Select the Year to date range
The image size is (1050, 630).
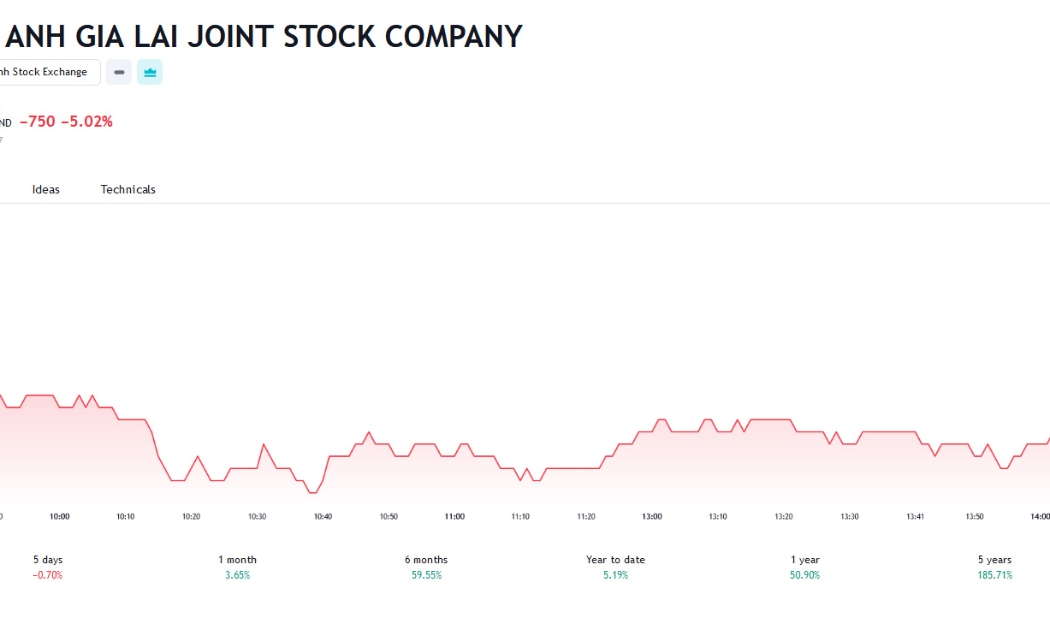615,567
